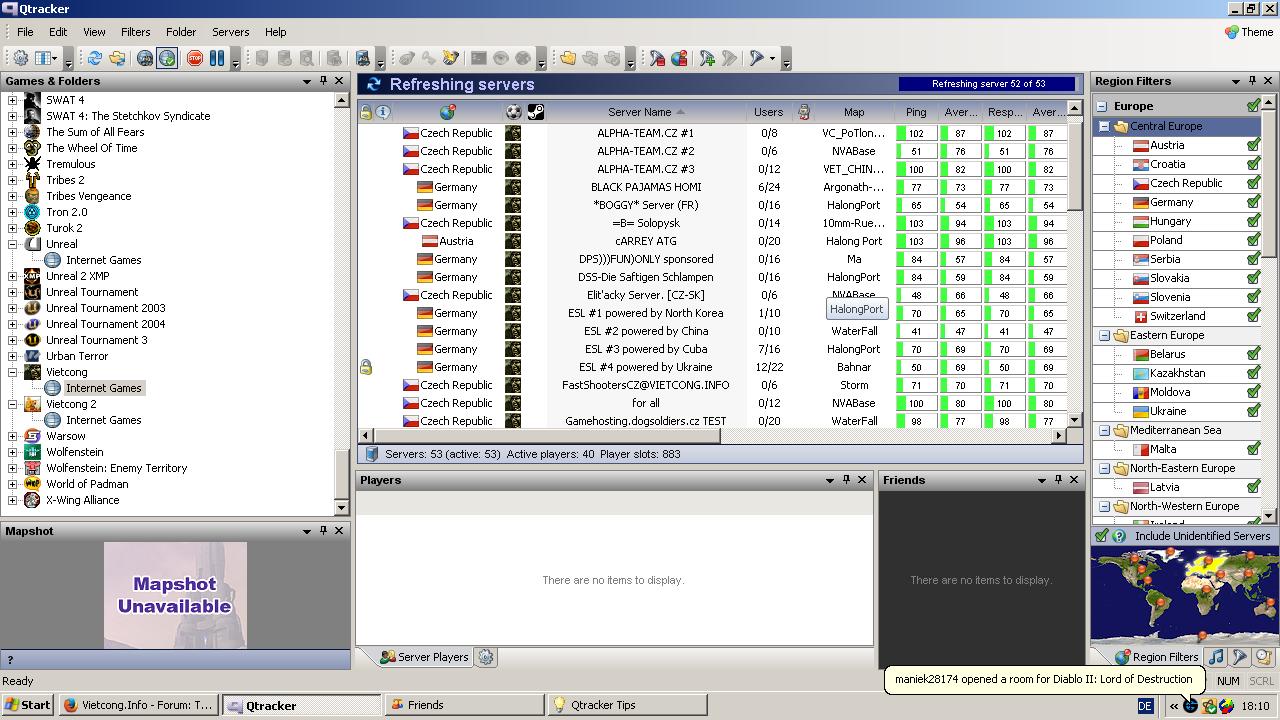The image size is (1280, 720).
Task: Click the open folder refresh toolbar icon
Action: coord(117,58)
